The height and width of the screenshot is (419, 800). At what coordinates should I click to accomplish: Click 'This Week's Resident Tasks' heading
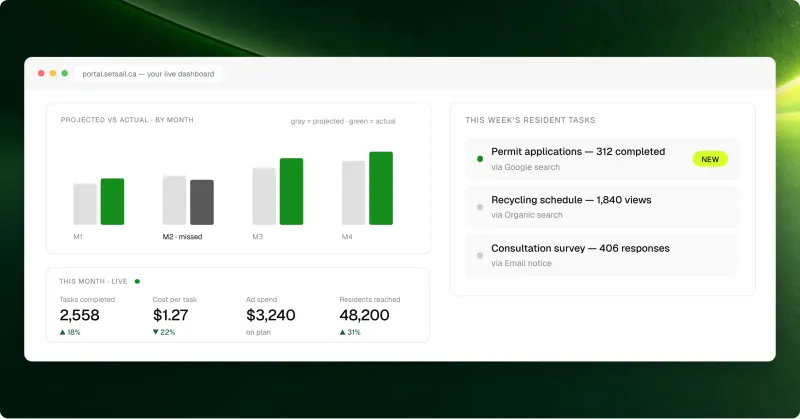(x=530, y=120)
